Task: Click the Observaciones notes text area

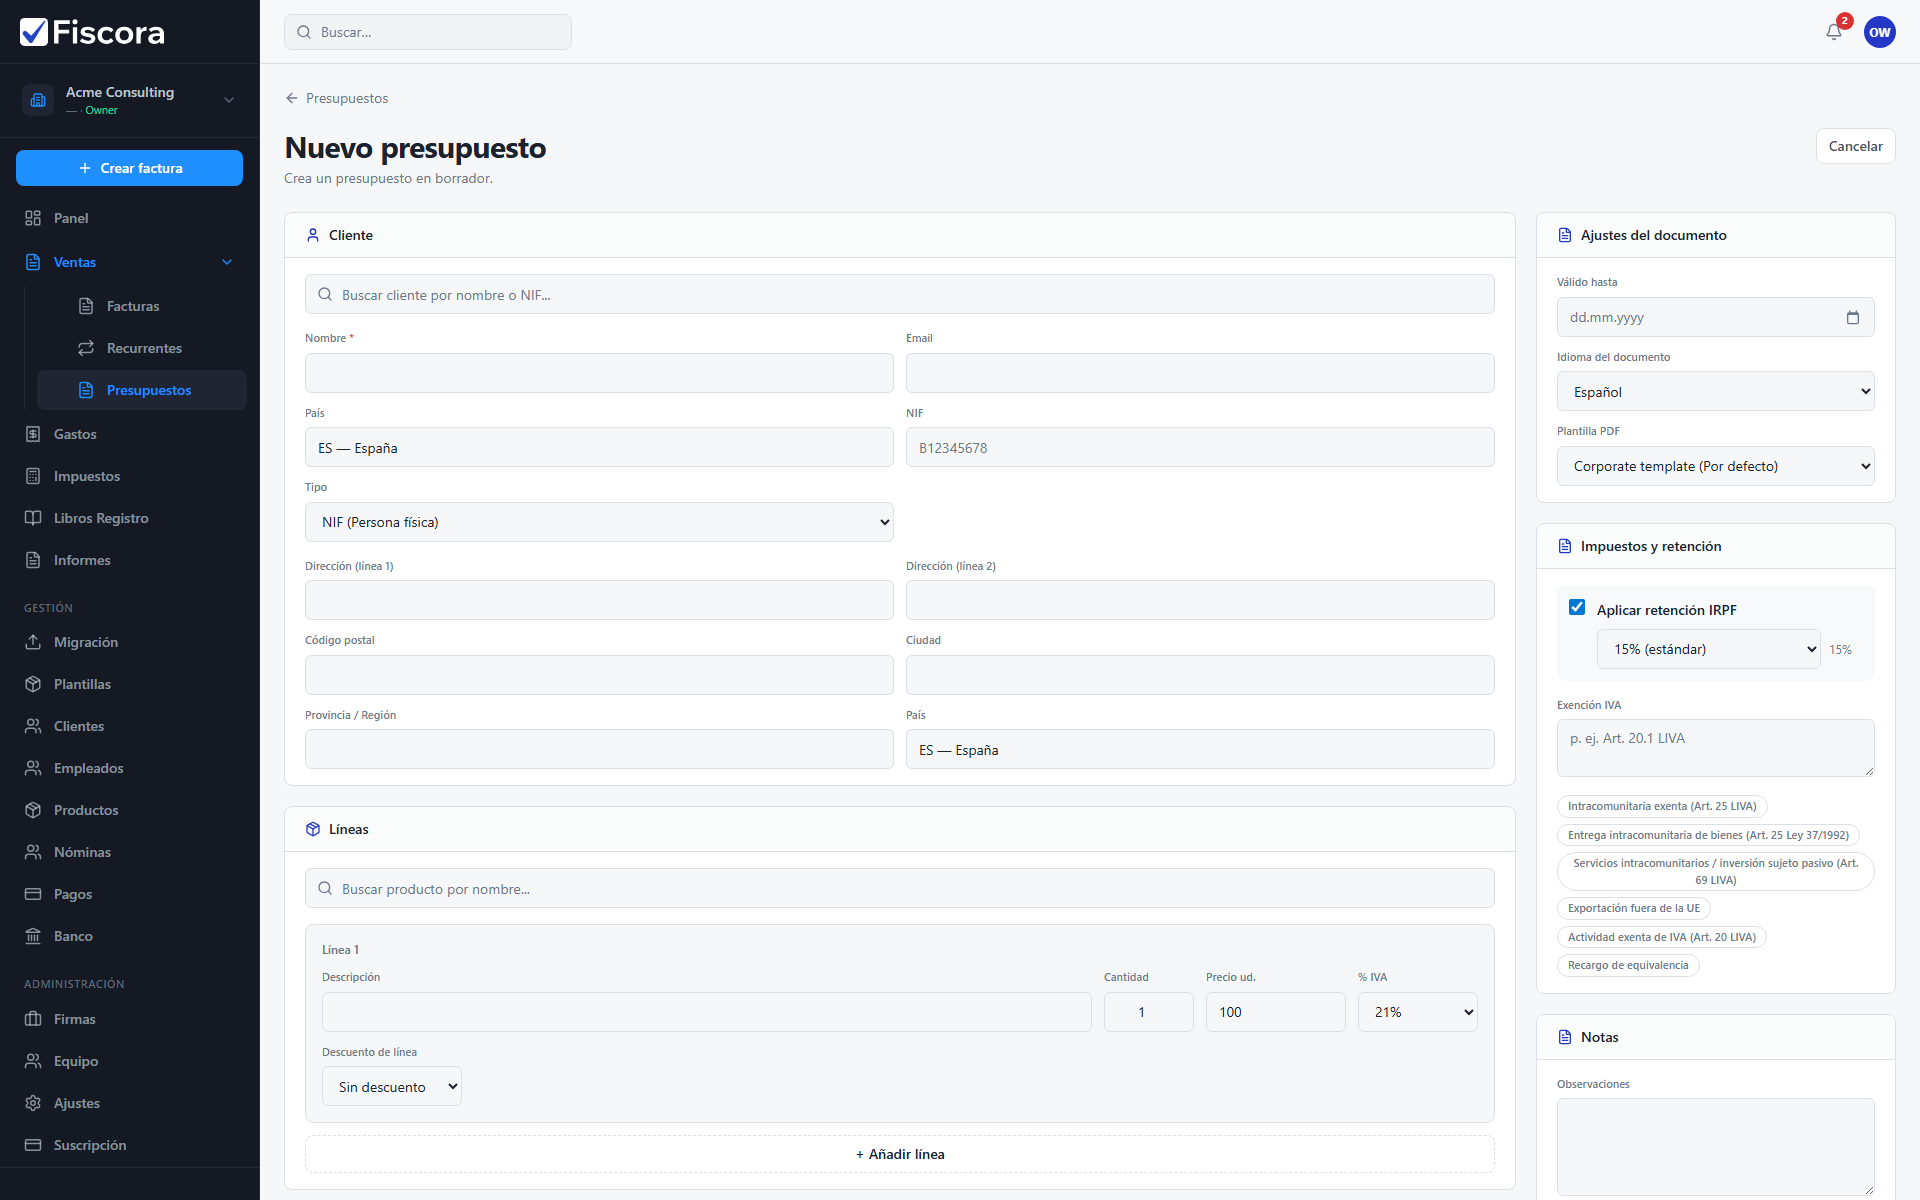Action: point(1715,1146)
